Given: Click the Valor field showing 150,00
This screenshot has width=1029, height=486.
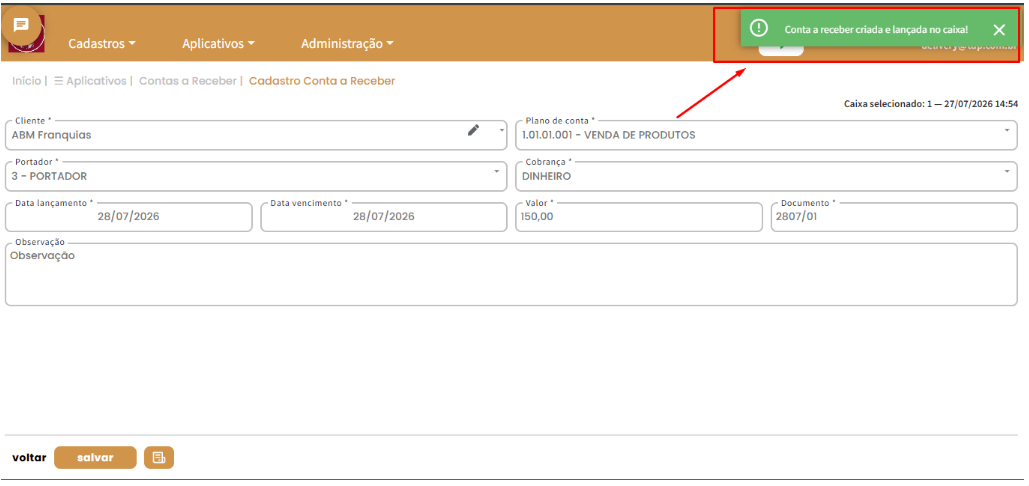Looking at the screenshot, I should coord(639,216).
